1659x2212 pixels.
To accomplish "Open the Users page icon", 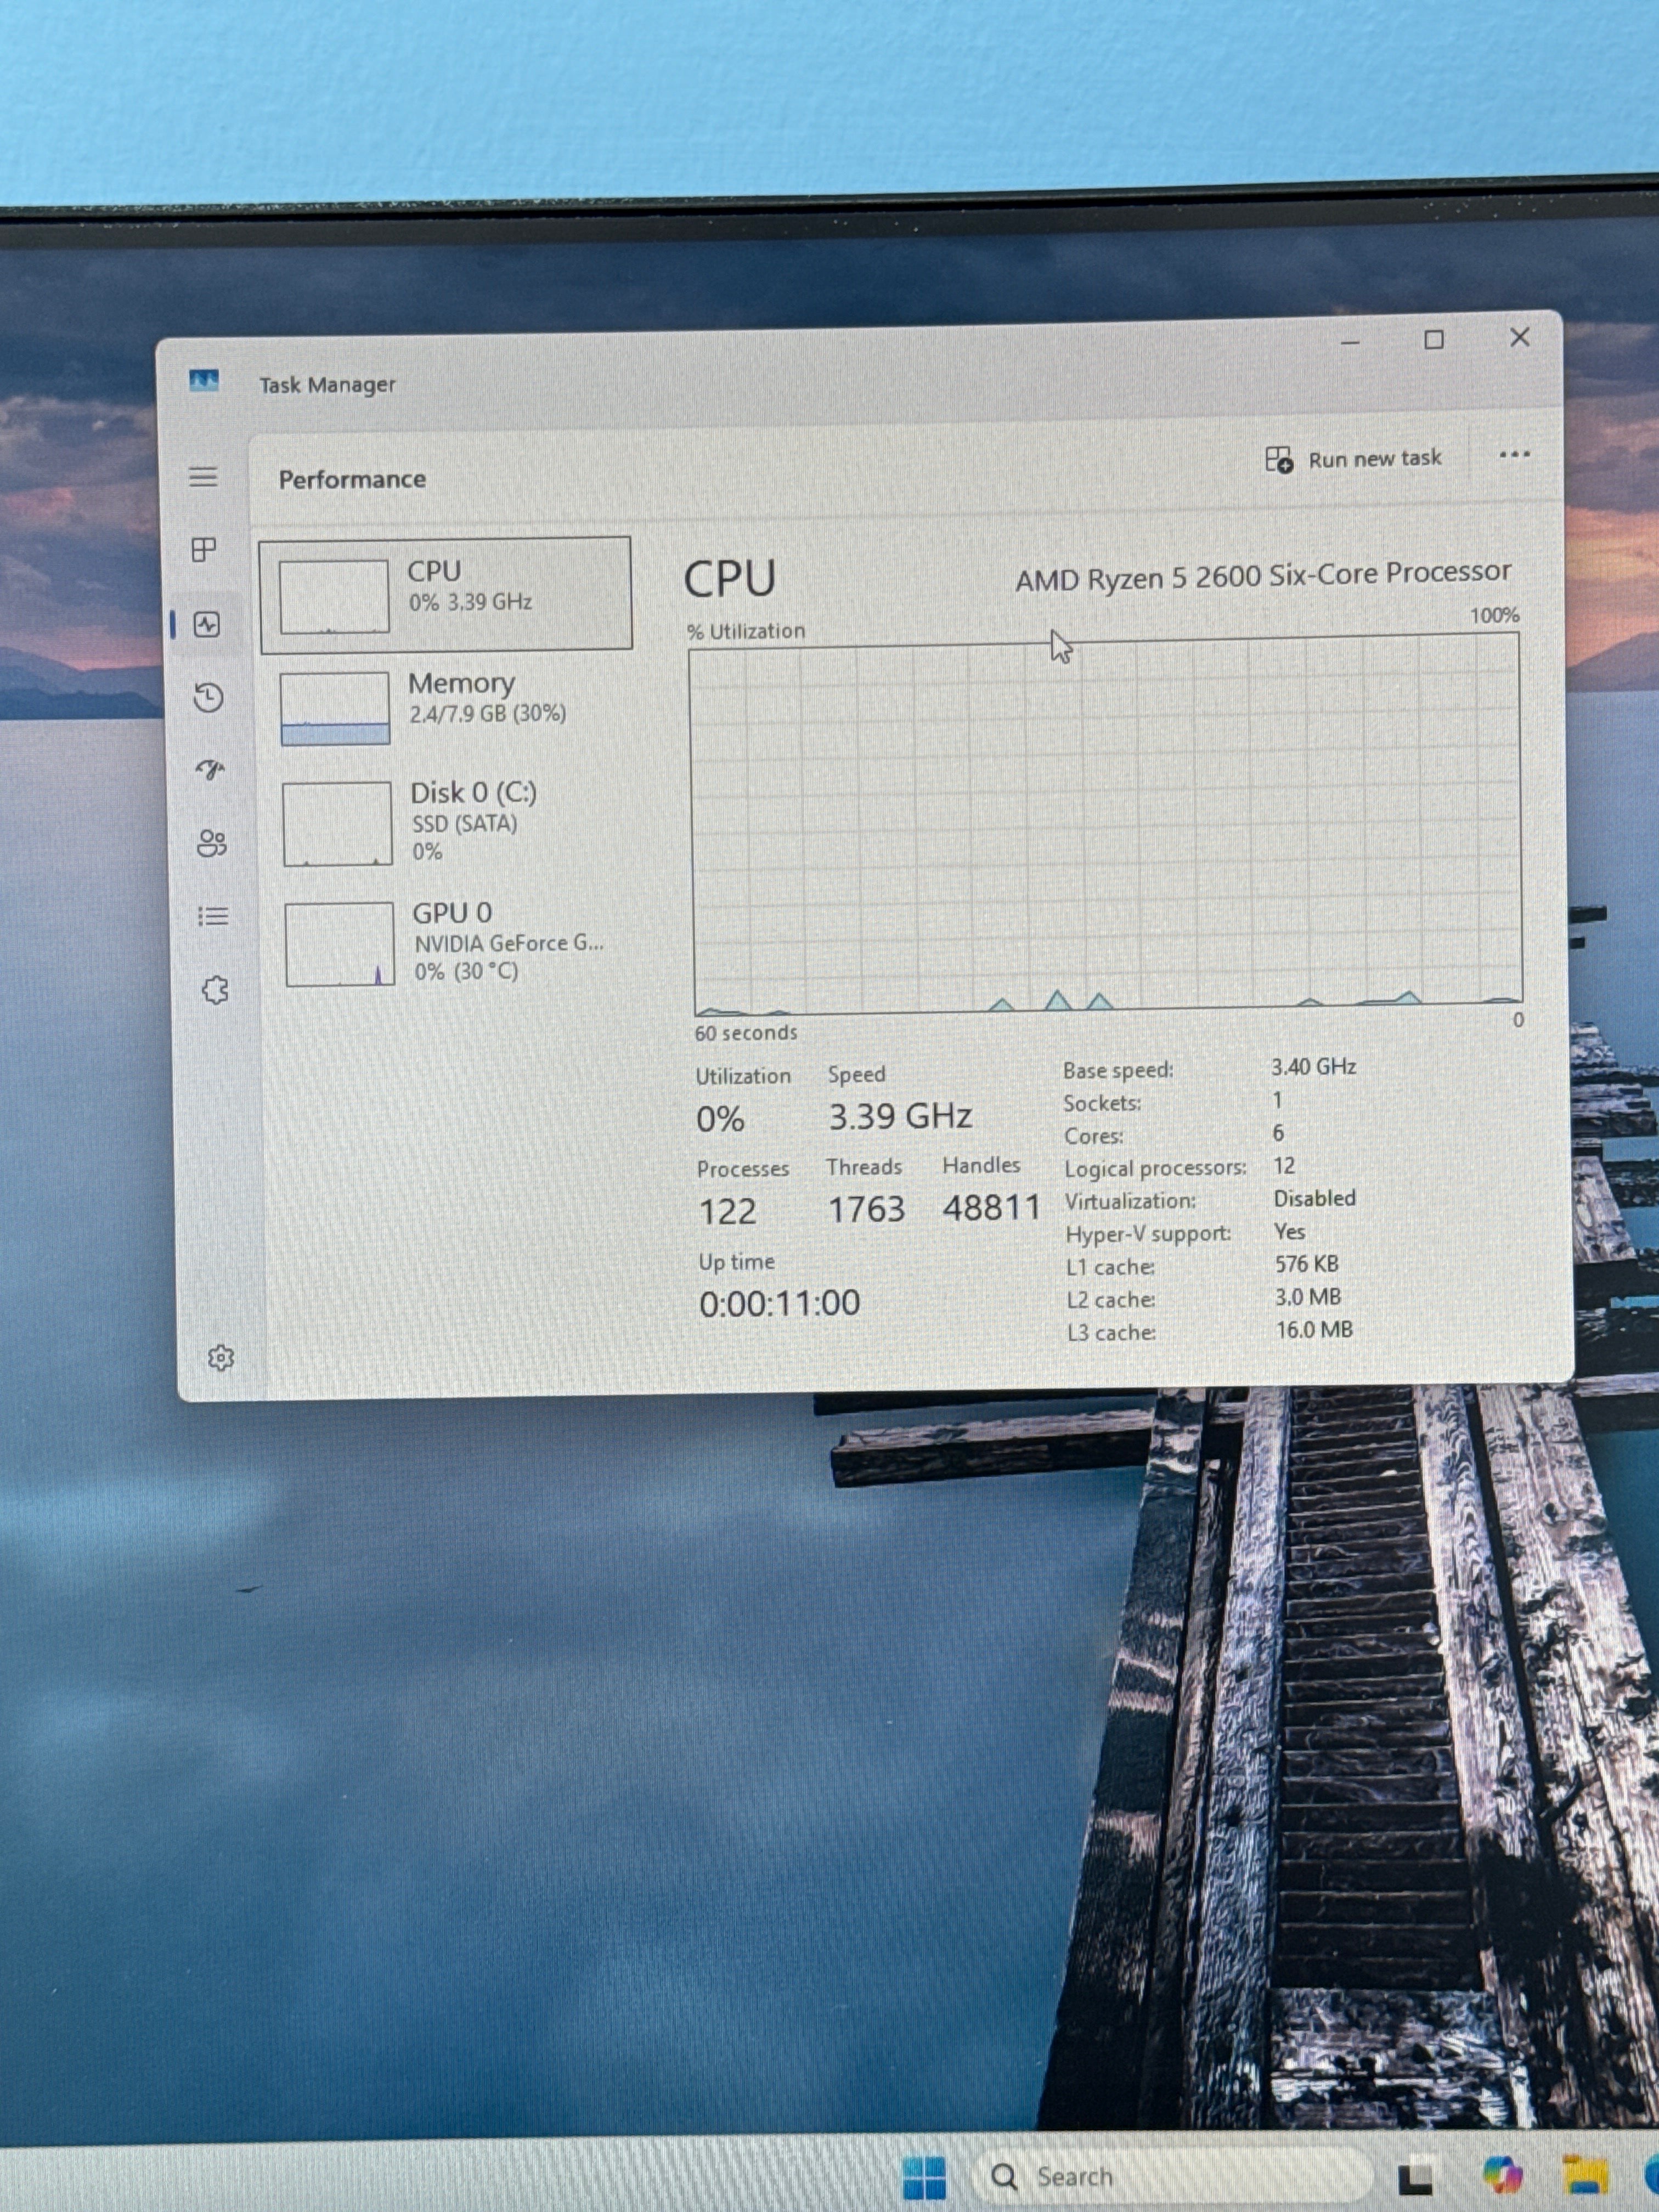I will [x=212, y=843].
